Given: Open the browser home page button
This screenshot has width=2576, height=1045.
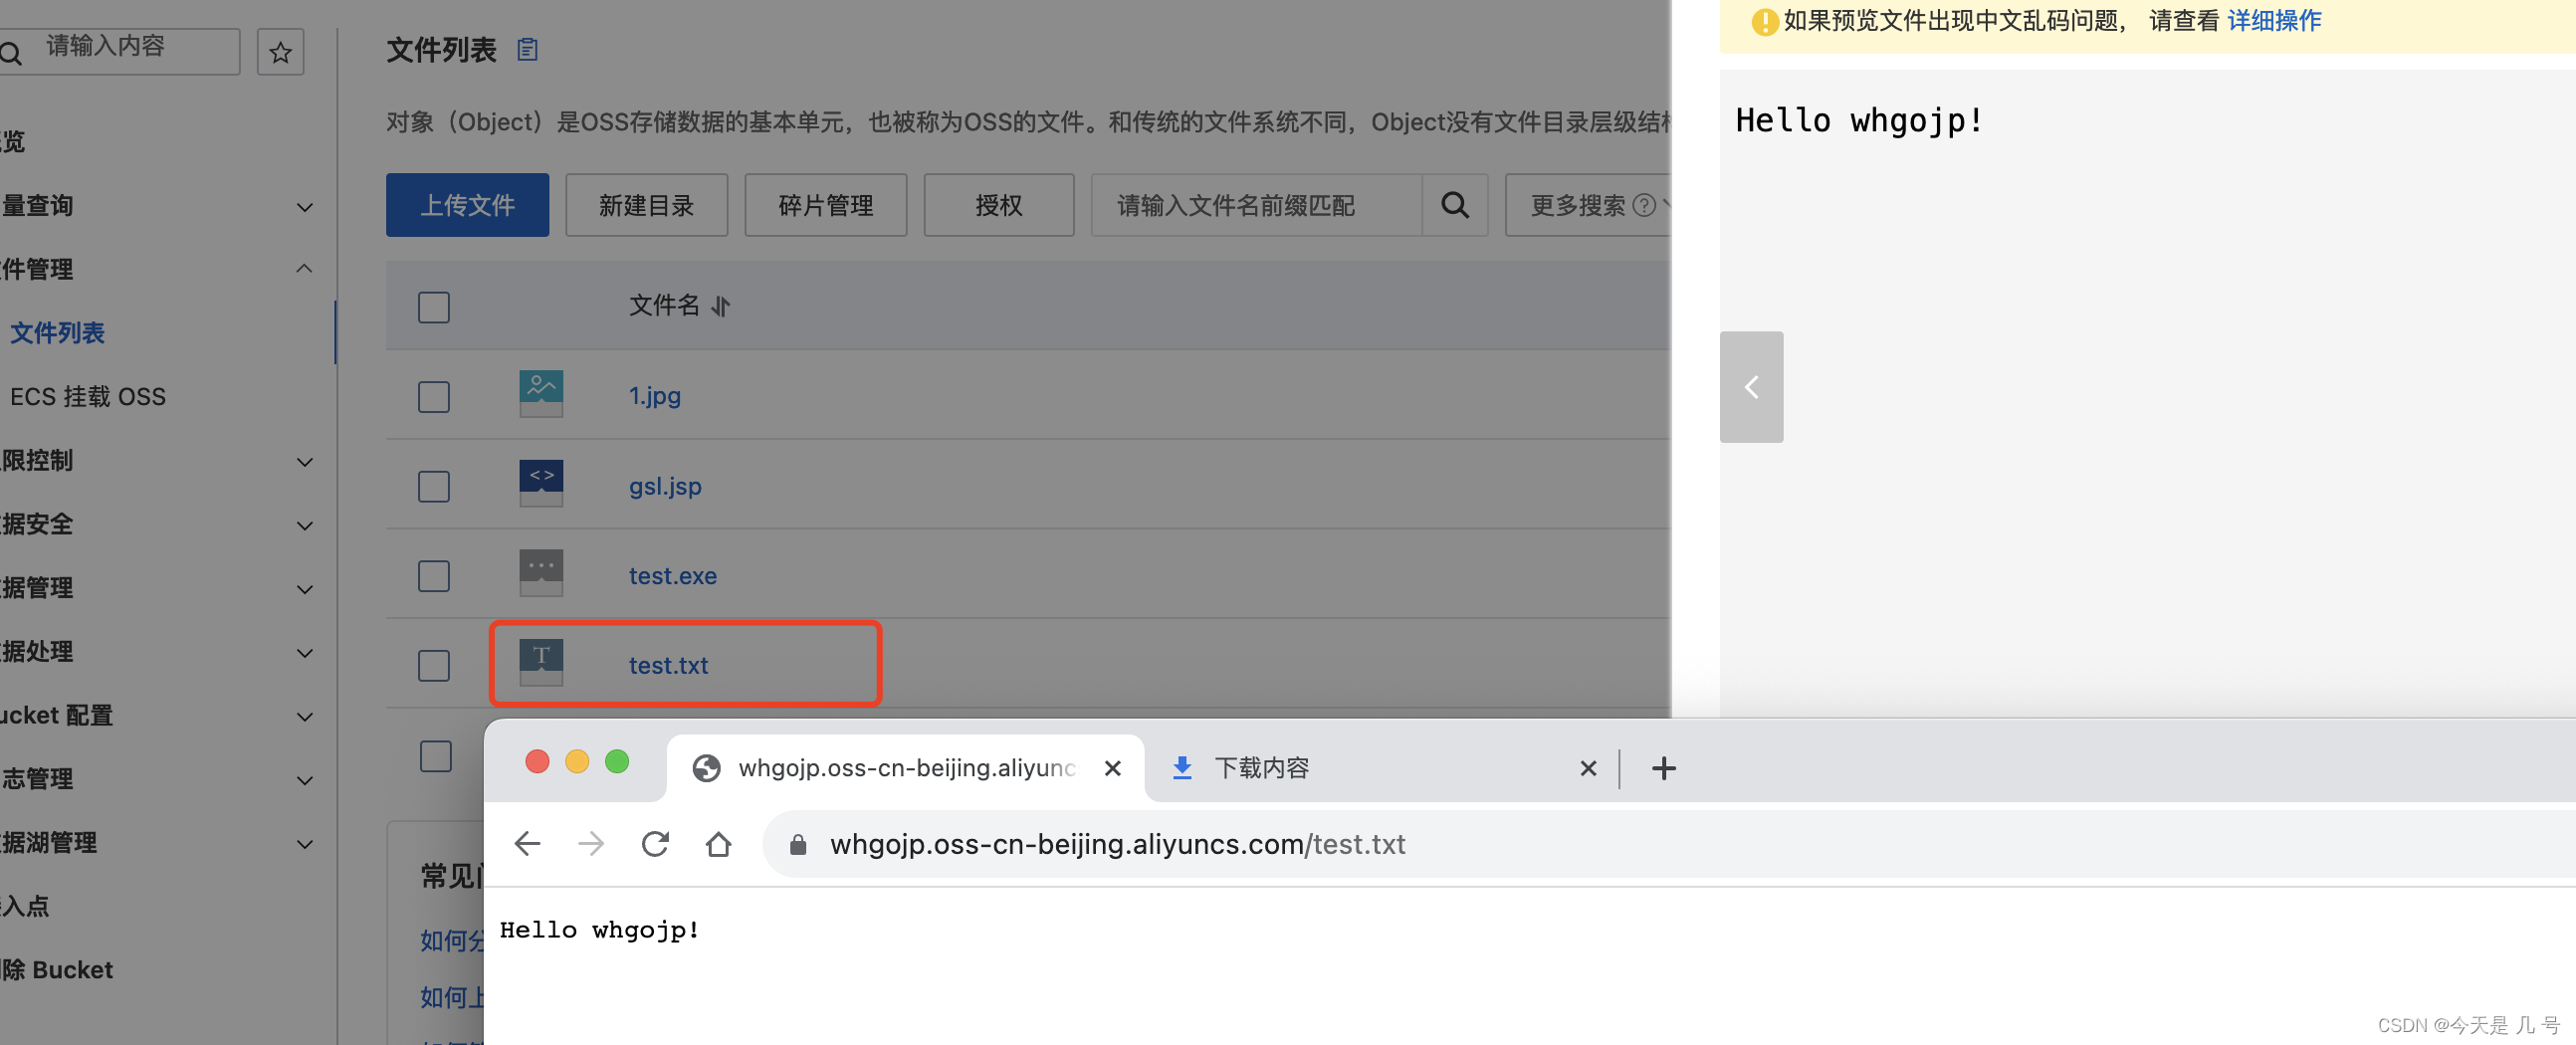Looking at the screenshot, I should [718, 844].
